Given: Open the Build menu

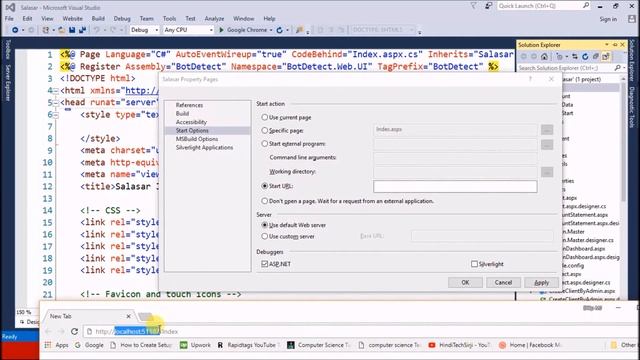Looking at the screenshot, I should coord(98,19).
